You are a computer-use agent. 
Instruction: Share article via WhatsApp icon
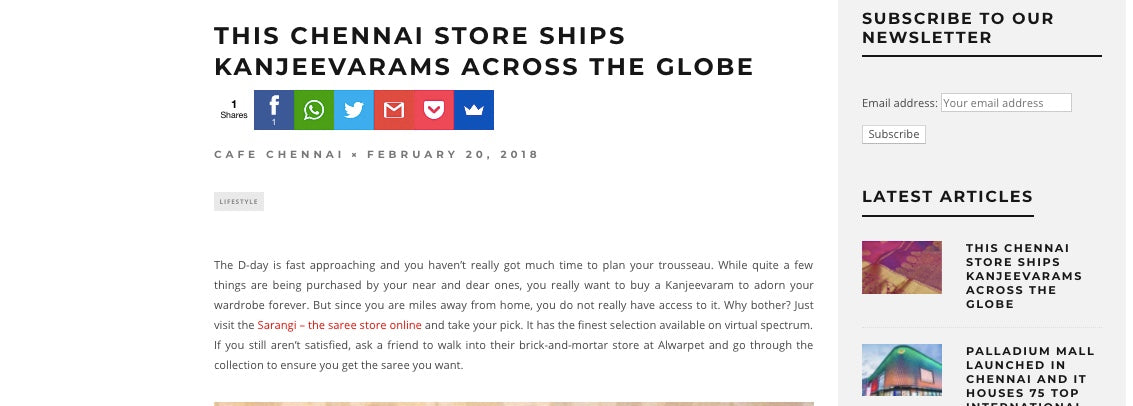(x=314, y=110)
